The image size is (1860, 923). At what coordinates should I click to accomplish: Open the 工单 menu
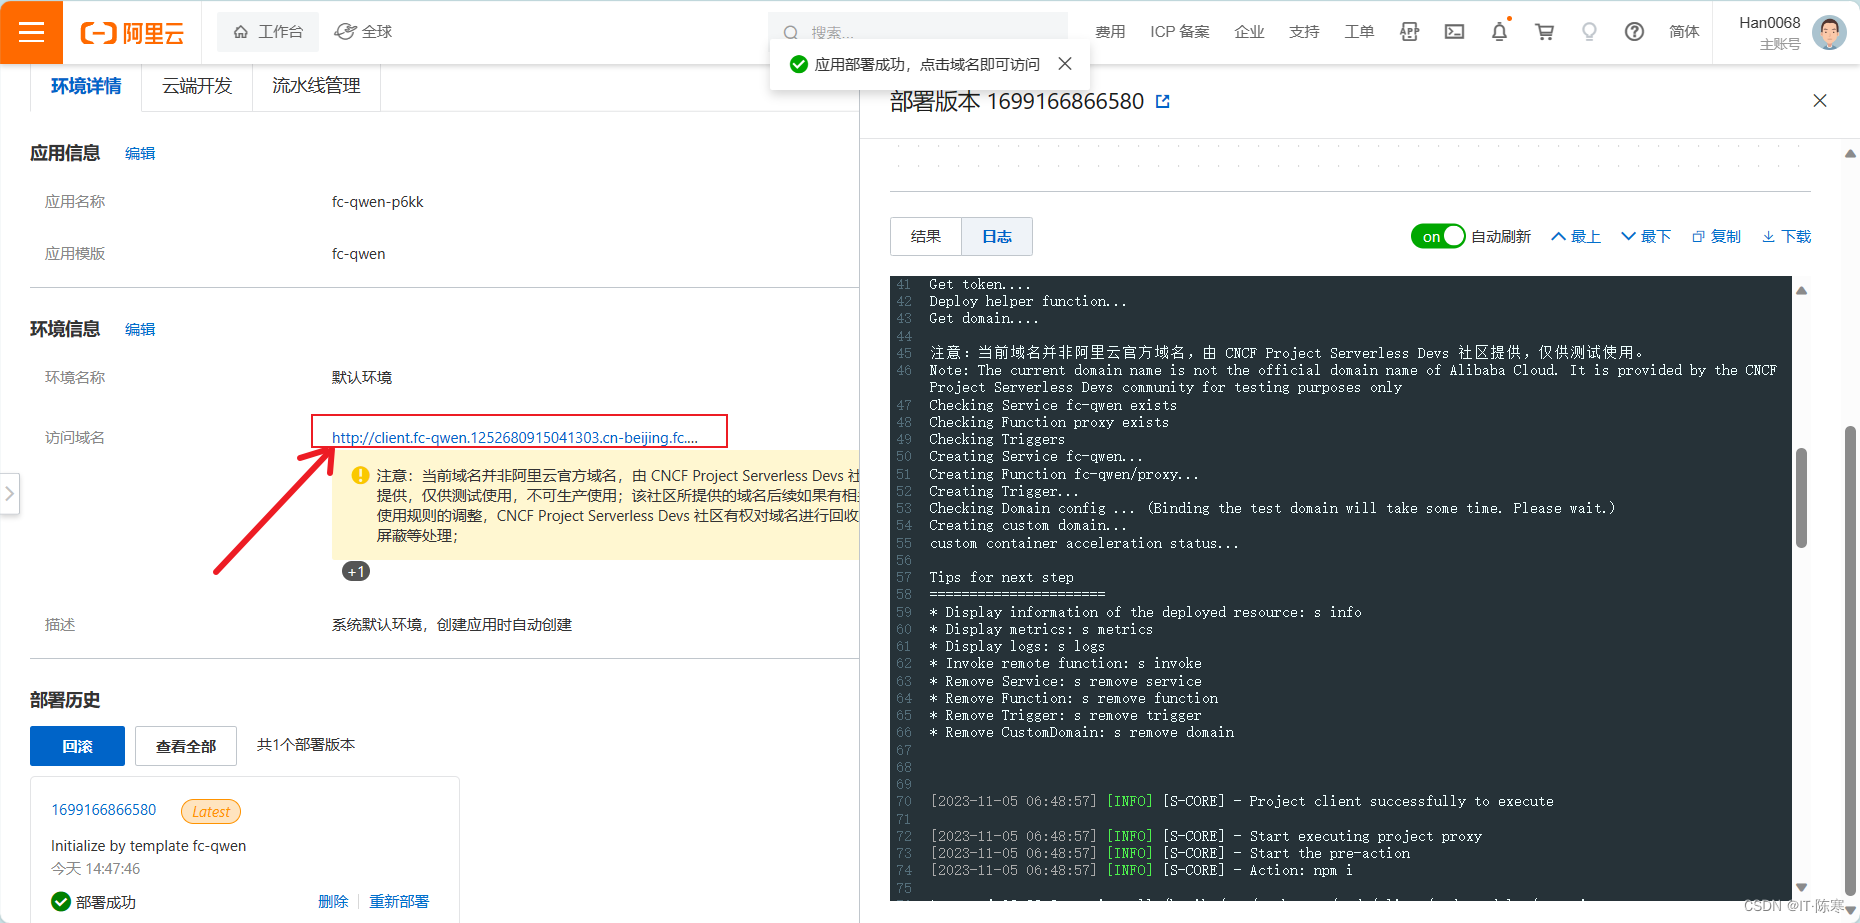1359,32
